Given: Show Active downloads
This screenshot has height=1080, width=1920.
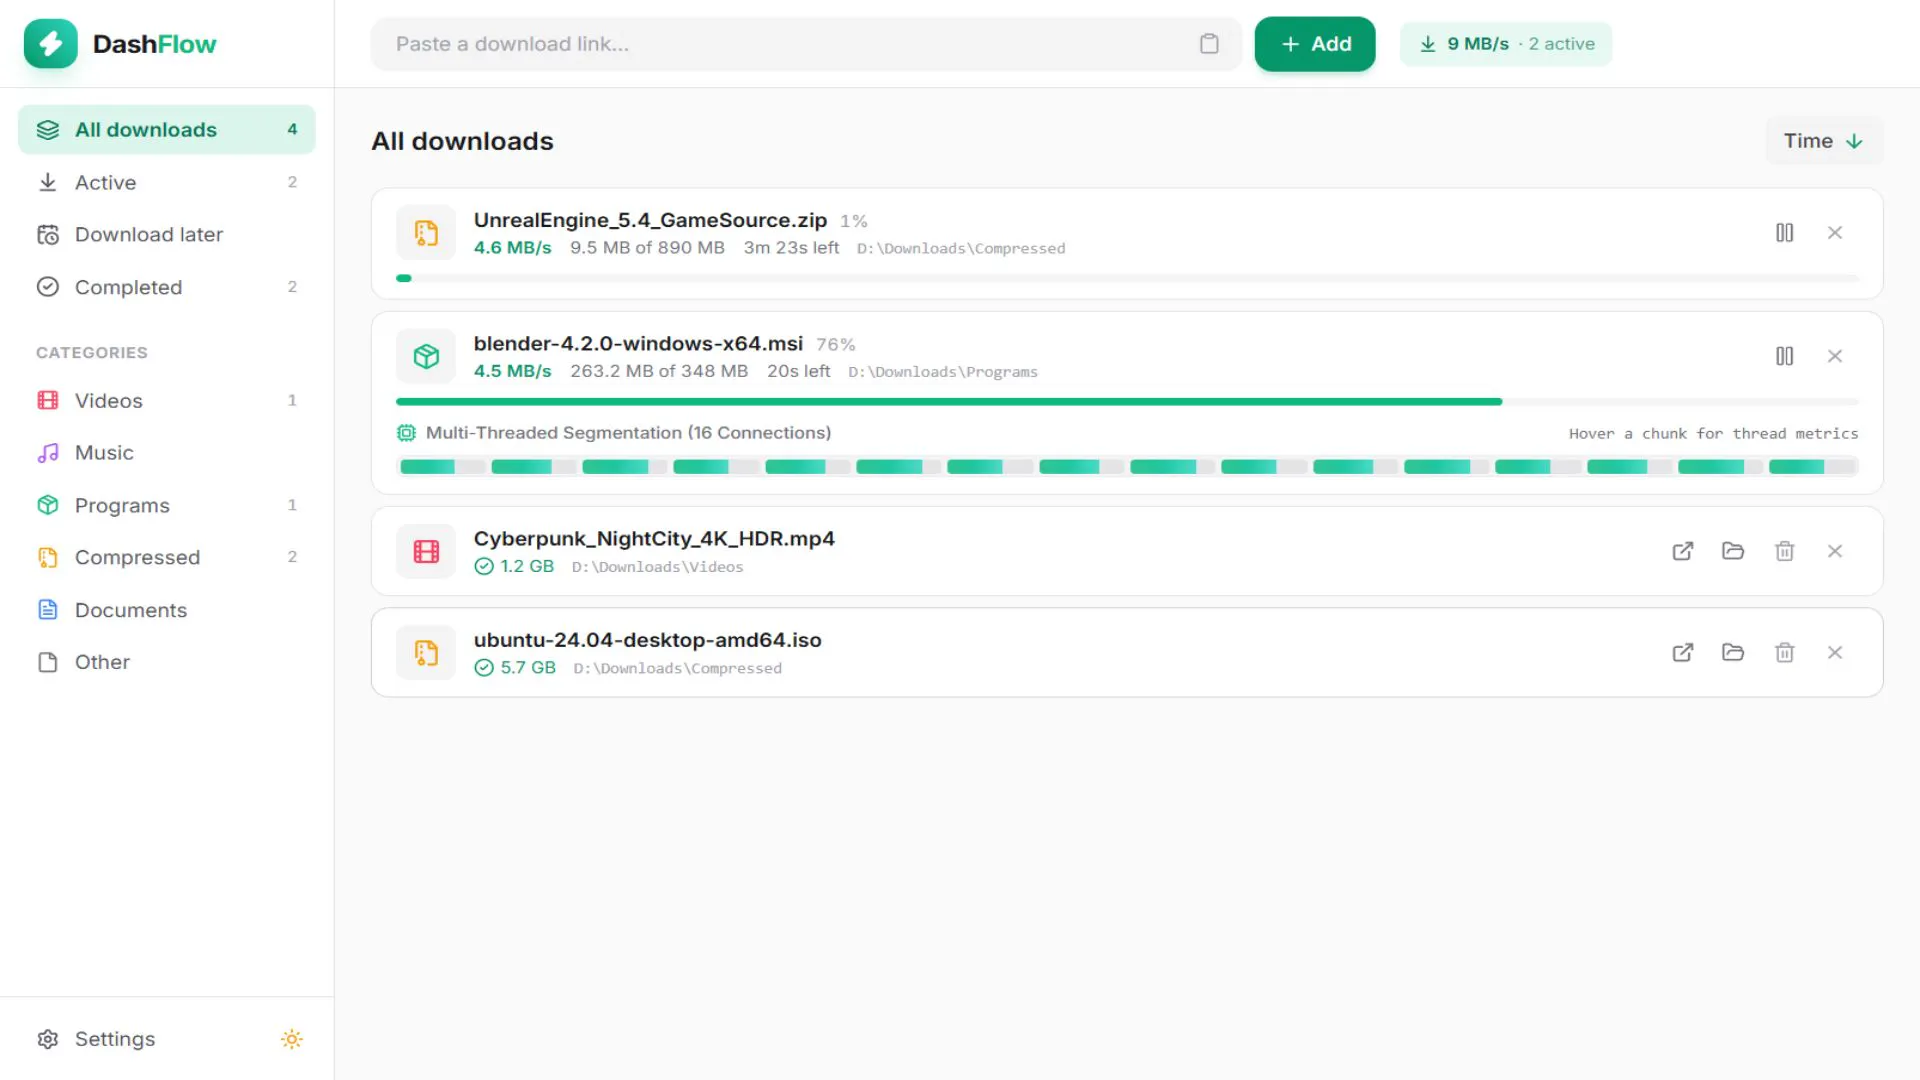Looking at the screenshot, I should click(x=167, y=182).
